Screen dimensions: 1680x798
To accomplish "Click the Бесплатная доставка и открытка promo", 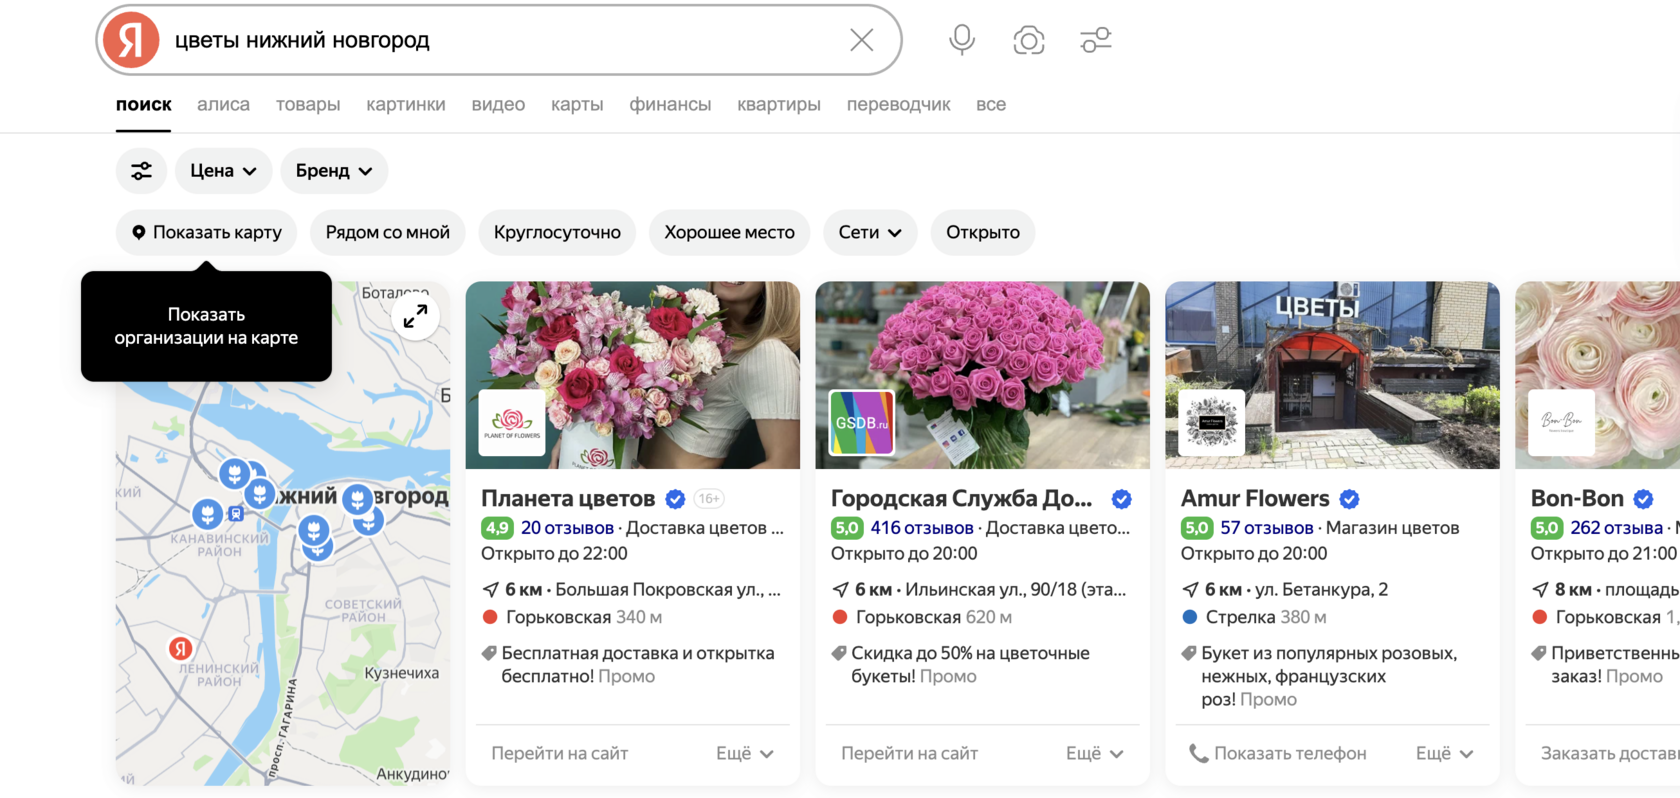I will coord(638,665).
